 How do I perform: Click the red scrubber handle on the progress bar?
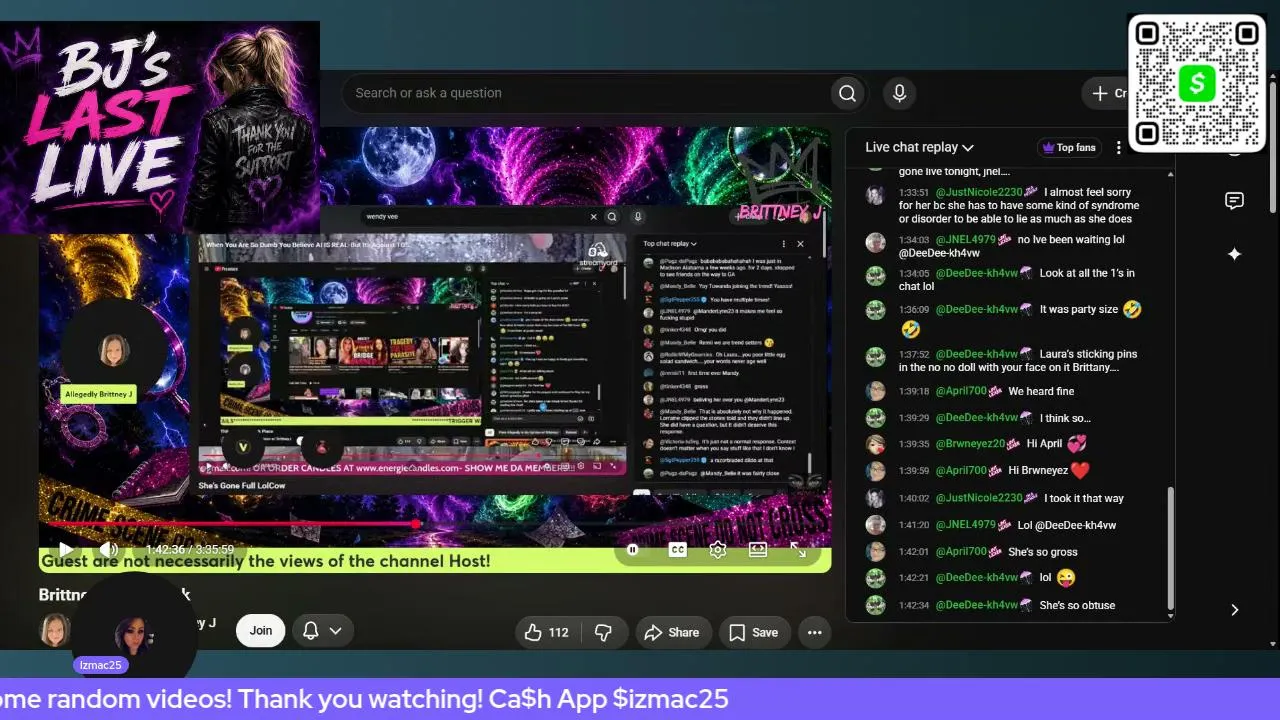[x=415, y=523]
